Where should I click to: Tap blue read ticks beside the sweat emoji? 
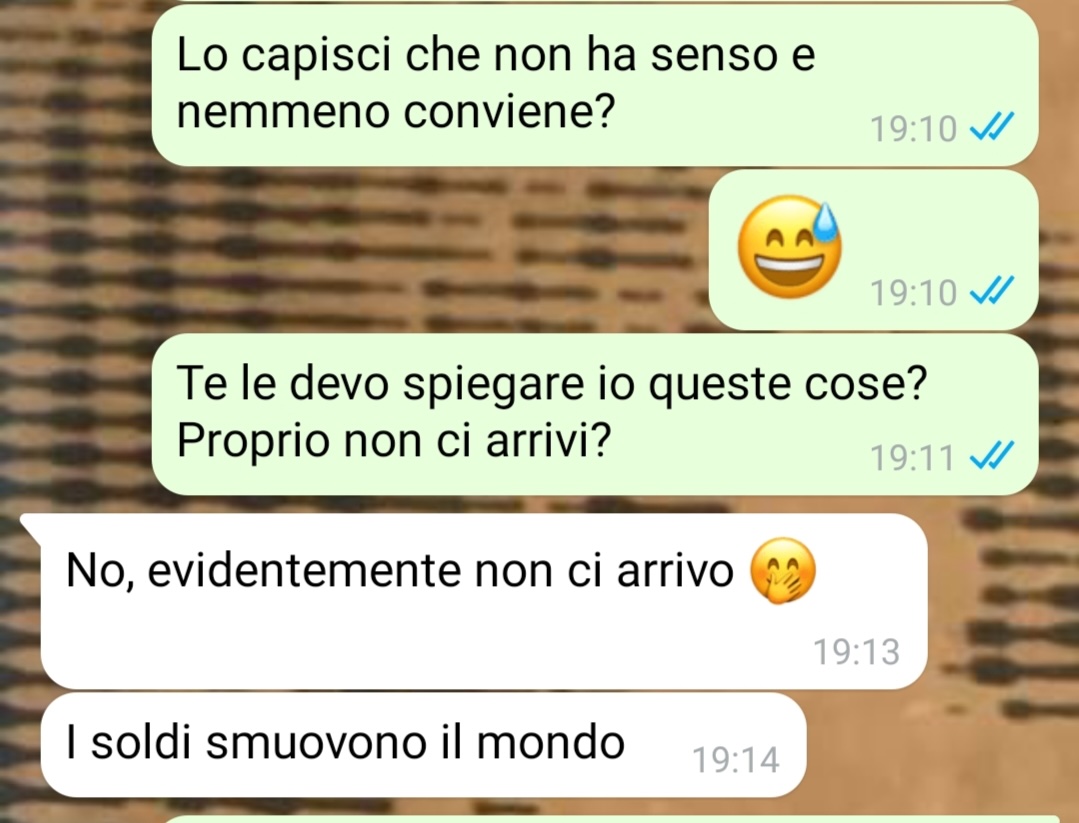[992, 290]
